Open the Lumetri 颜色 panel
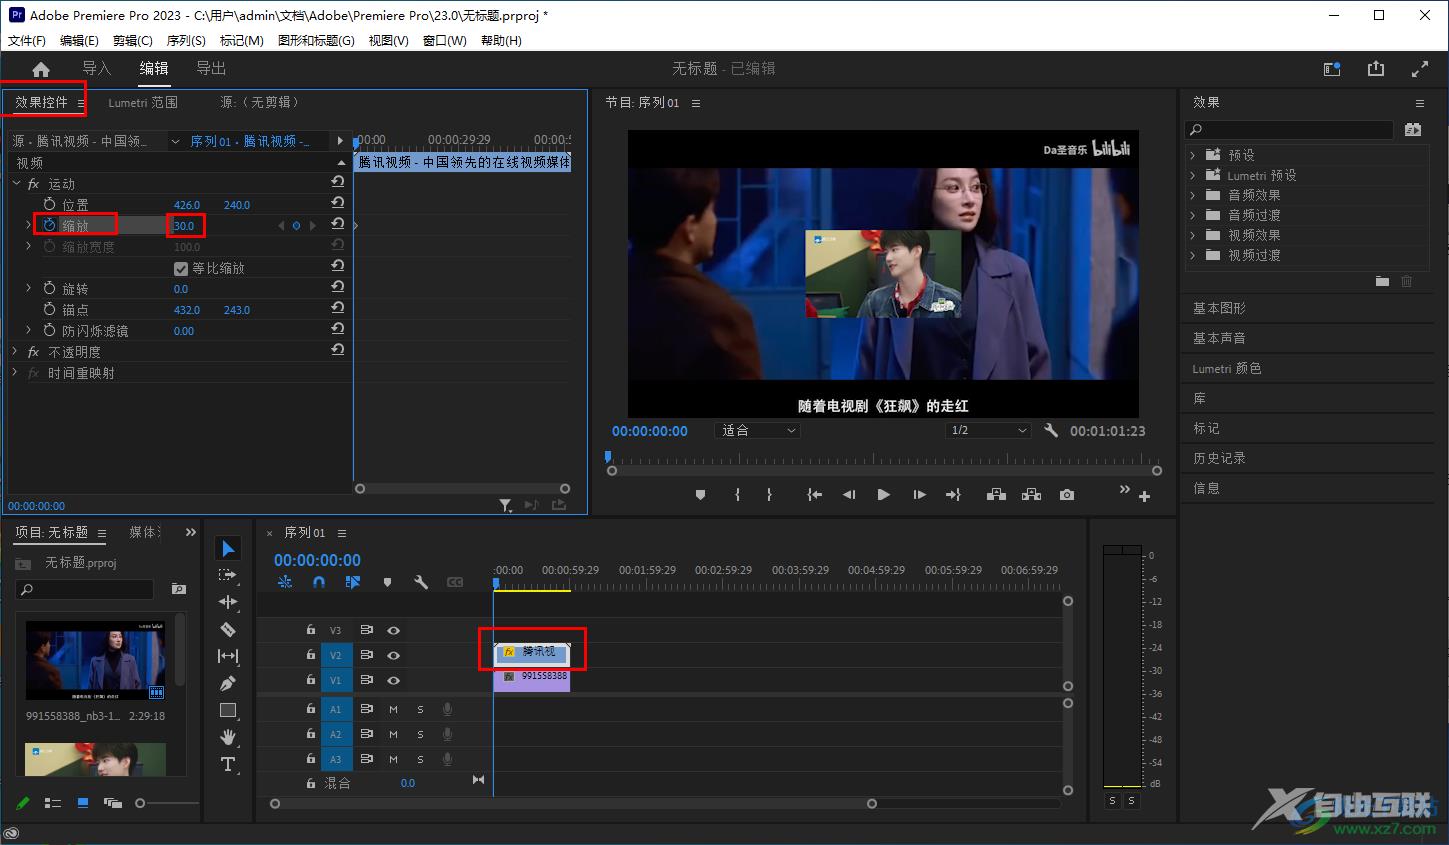 [x=1227, y=368]
